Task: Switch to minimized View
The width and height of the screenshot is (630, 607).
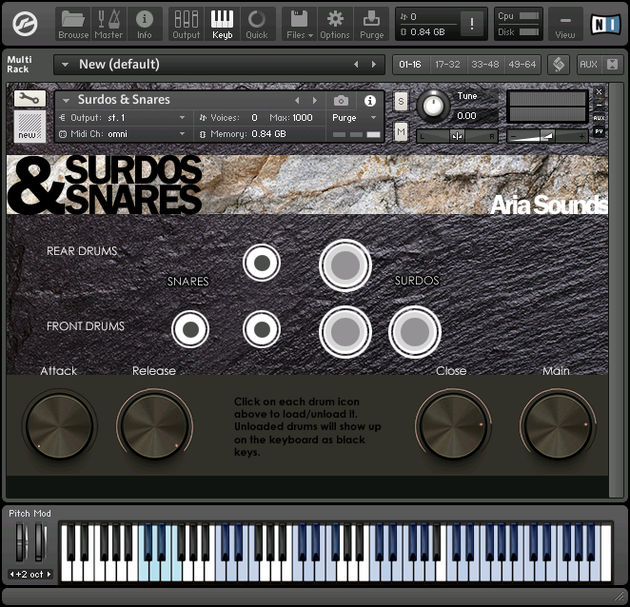Action: point(565,24)
